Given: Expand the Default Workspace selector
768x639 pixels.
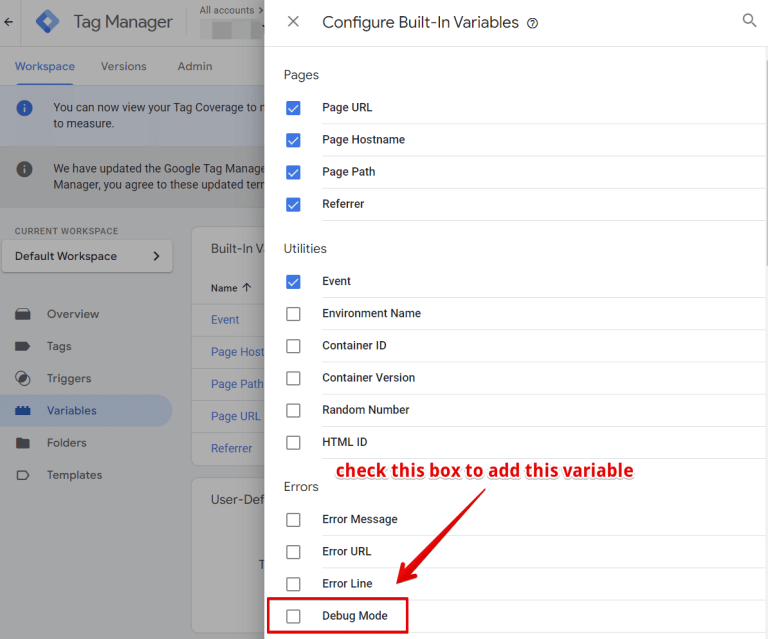Looking at the screenshot, I should click(87, 256).
